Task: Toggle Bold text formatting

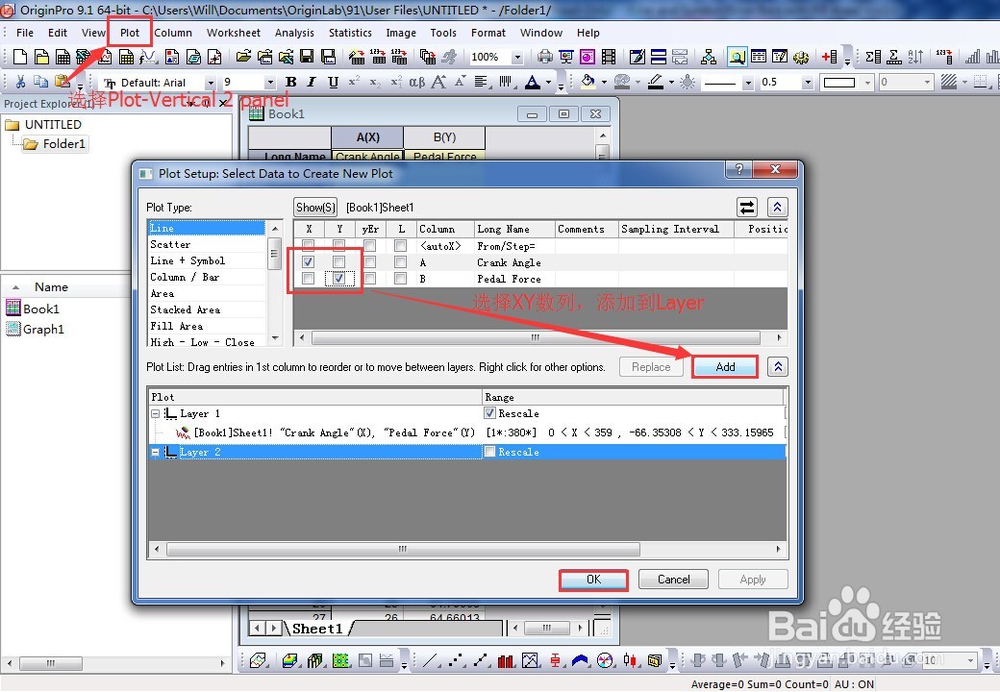Action: [x=291, y=82]
